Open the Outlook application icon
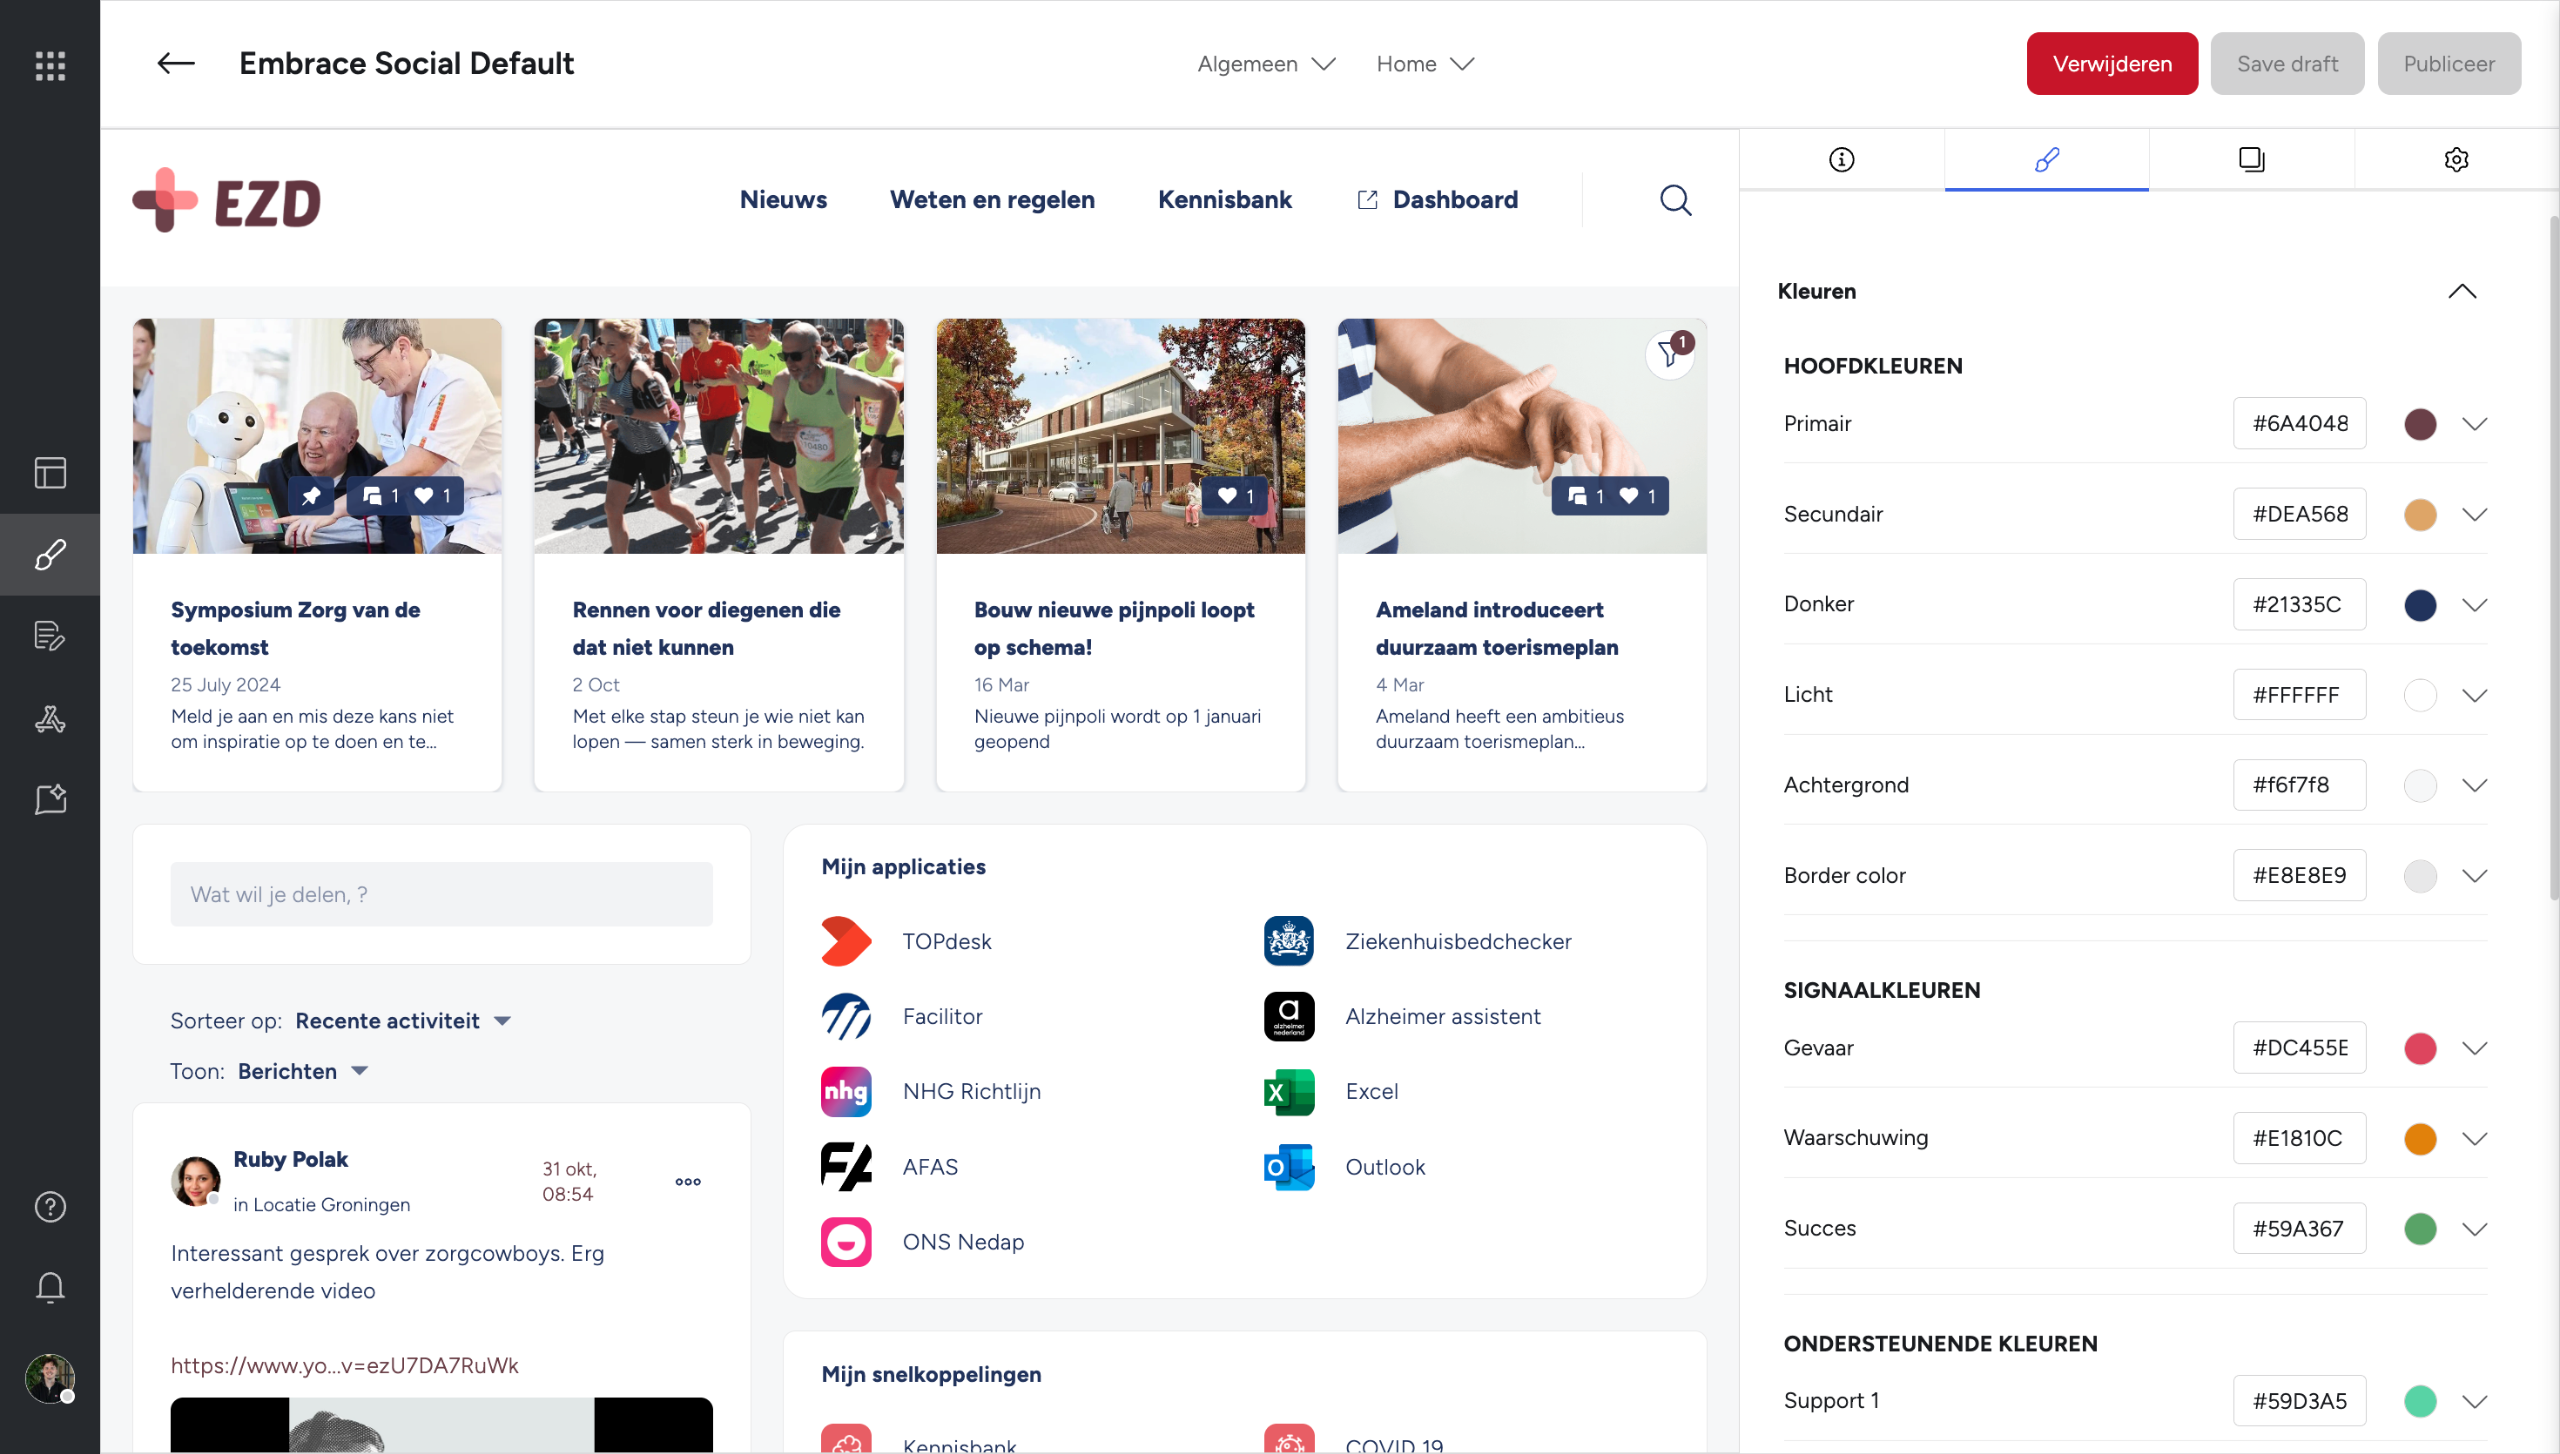 point(1289,1167)
